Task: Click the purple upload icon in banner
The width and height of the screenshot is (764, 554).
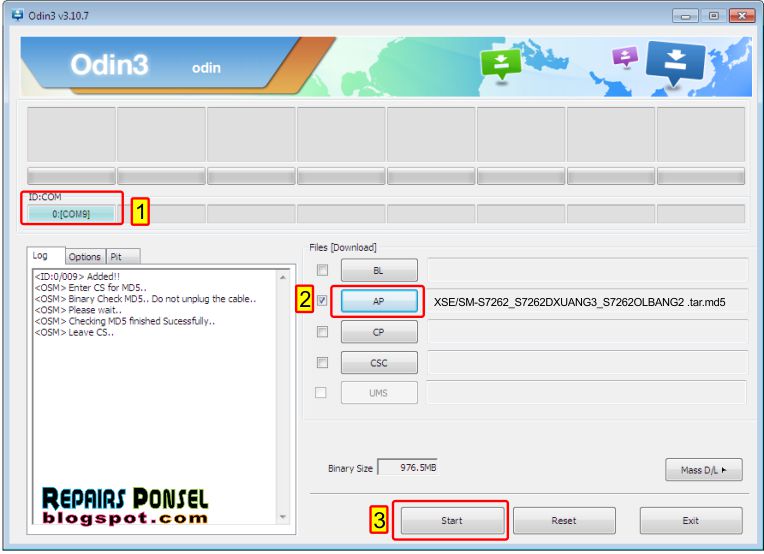Action: (625, 56)
